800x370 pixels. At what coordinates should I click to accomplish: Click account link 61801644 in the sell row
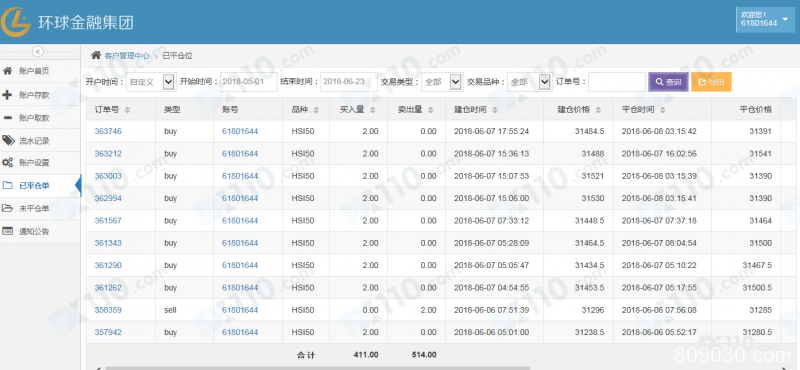tap(240, 310)
